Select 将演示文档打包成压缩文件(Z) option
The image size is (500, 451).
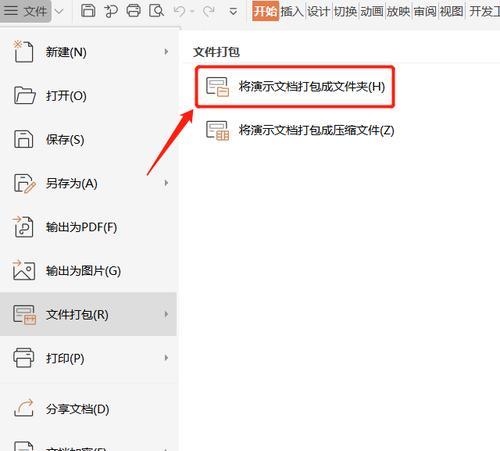(x=300, y=130)
